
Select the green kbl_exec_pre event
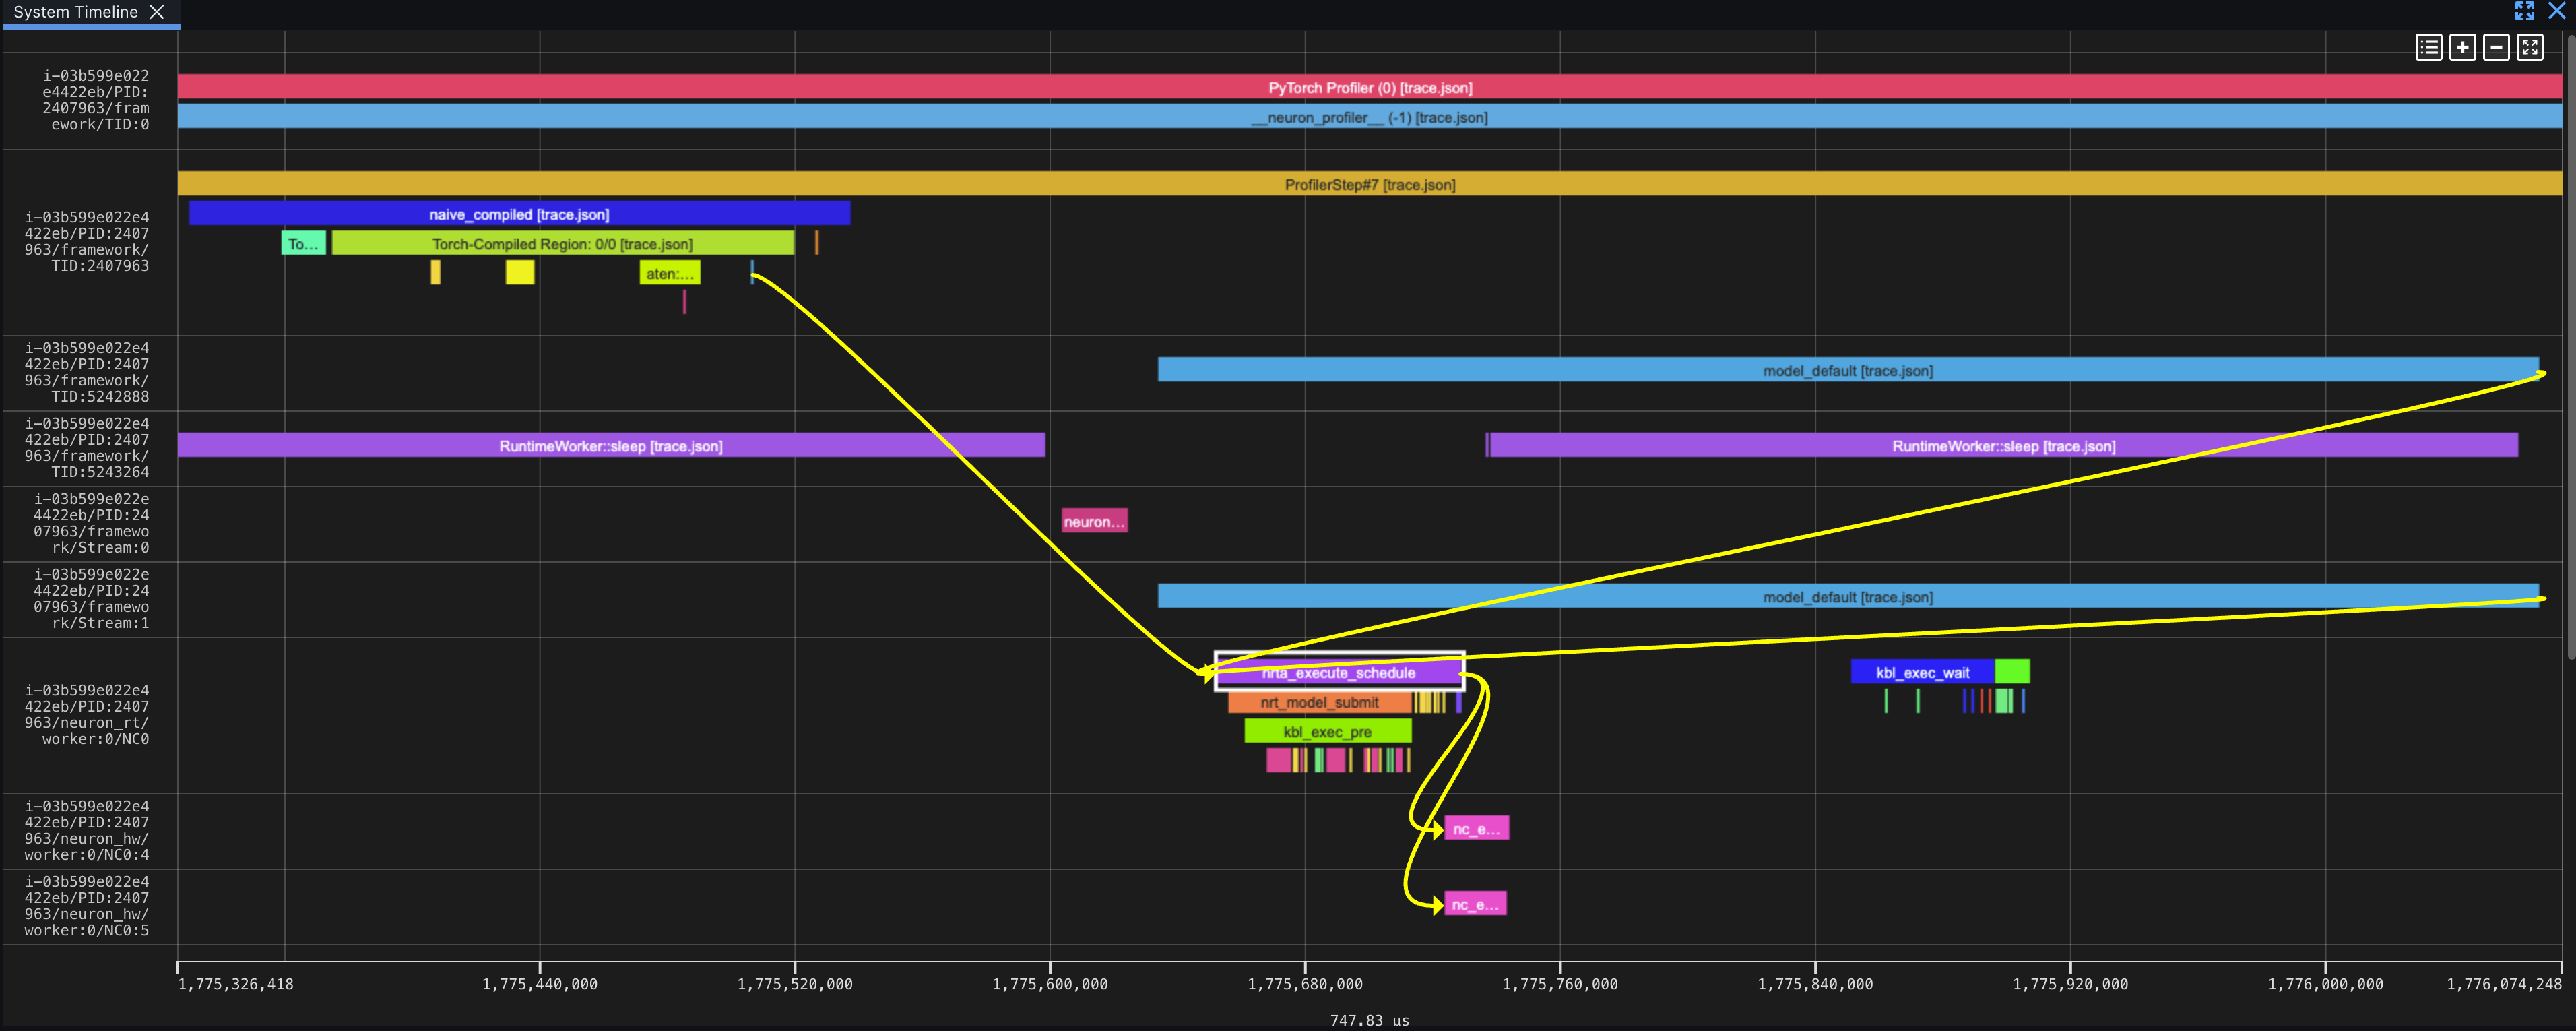pyautogui.click(x=1327, y=731)
